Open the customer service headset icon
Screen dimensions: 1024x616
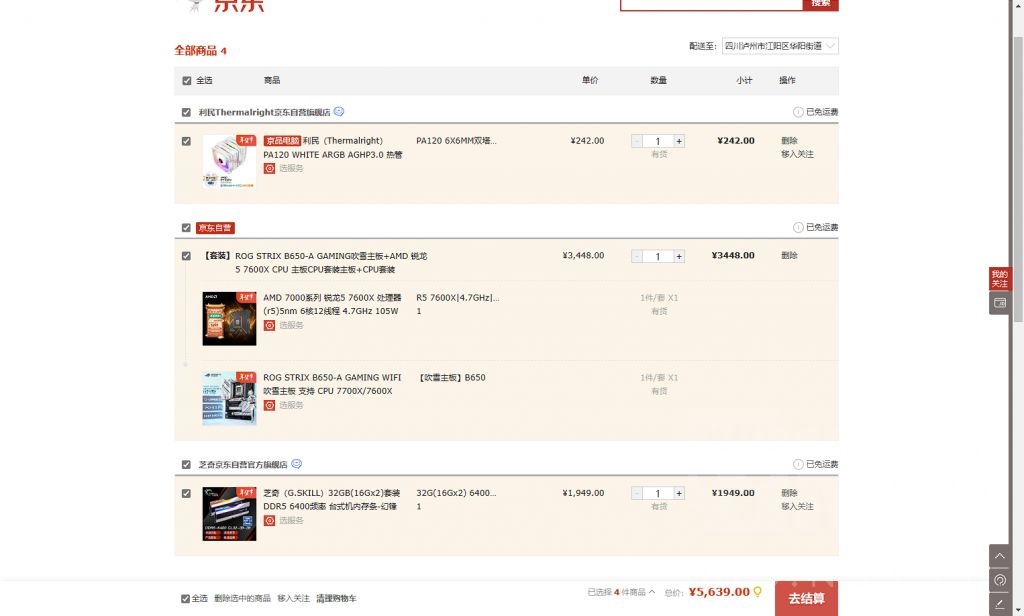(999, 581)
